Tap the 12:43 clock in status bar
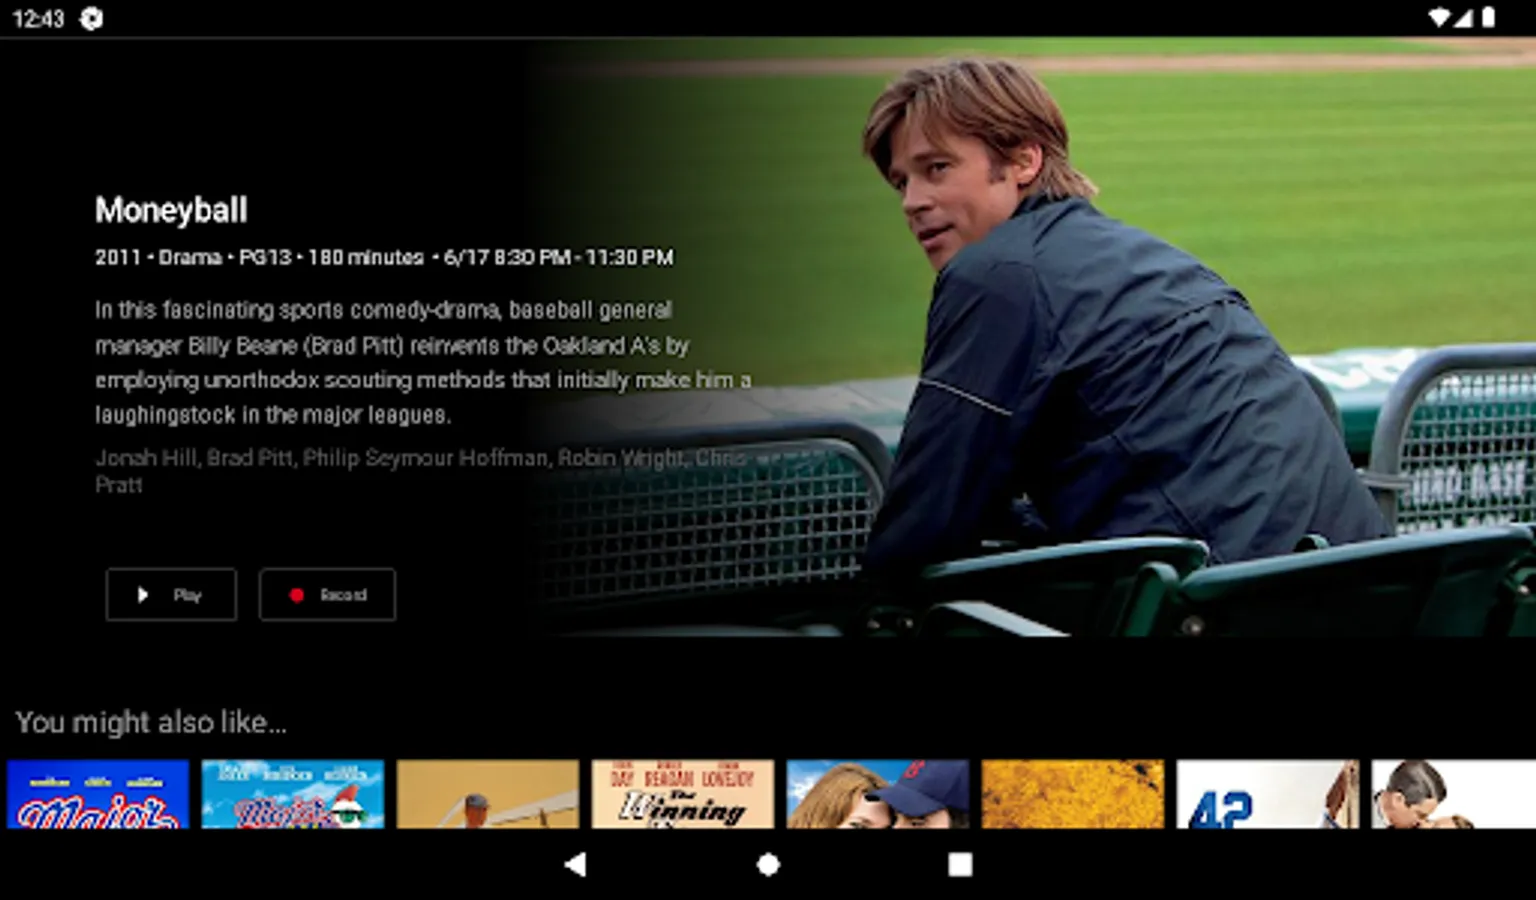Screen dimensions: 1536x900 coord(38,18)
